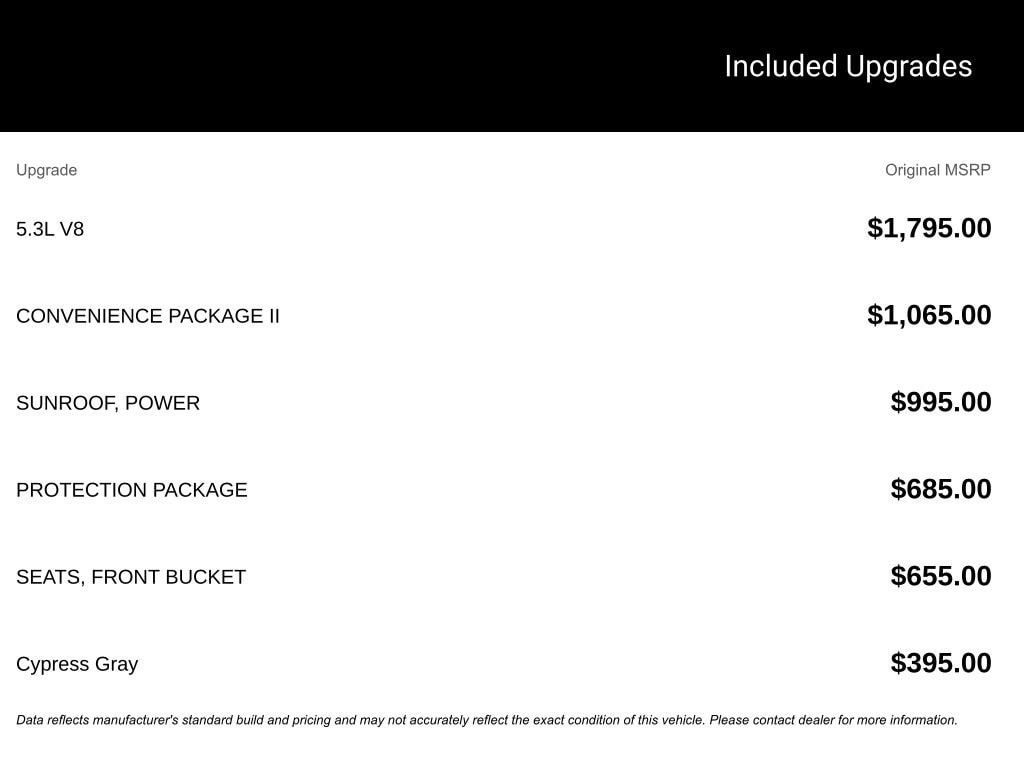Select the 'Original MSRP' column header
Image resolution: width=1024 pixels, height=768 pixels.
point(937,170)
